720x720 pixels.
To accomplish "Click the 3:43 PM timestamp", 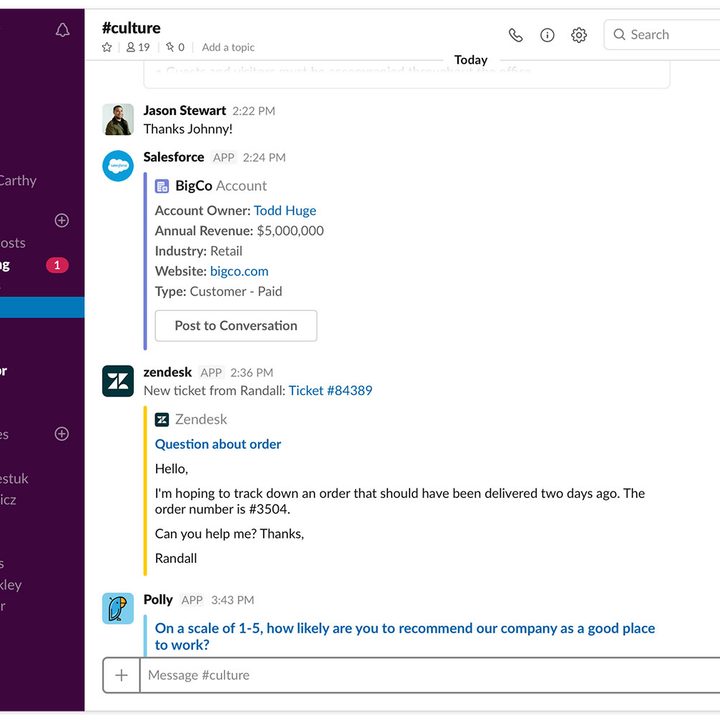I will point(232,600).
